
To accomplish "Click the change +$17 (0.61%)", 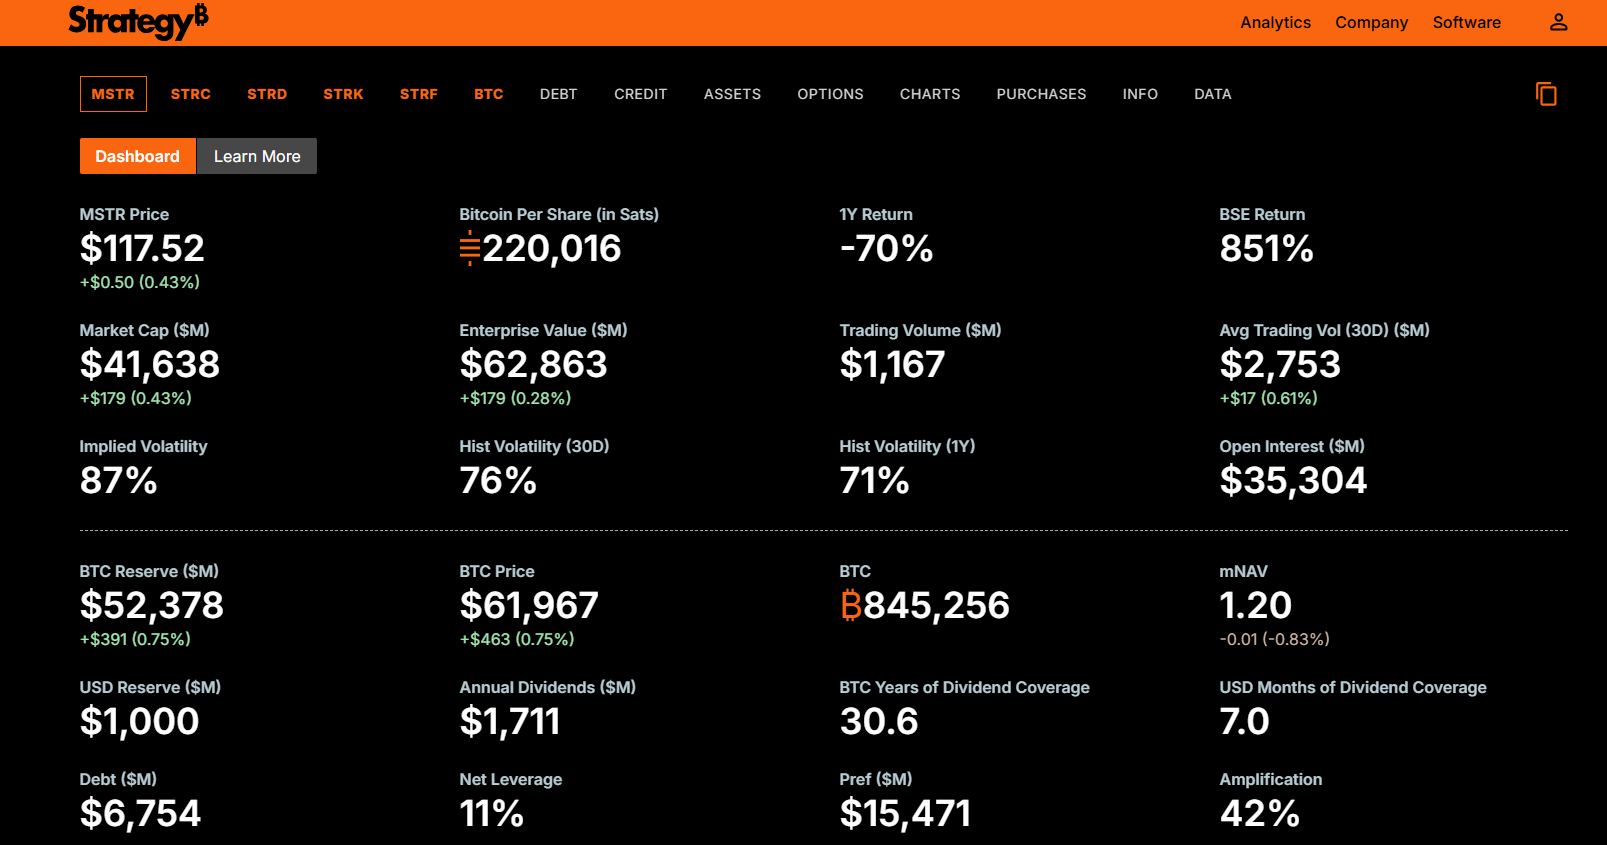I will [x=1268, y=398].
